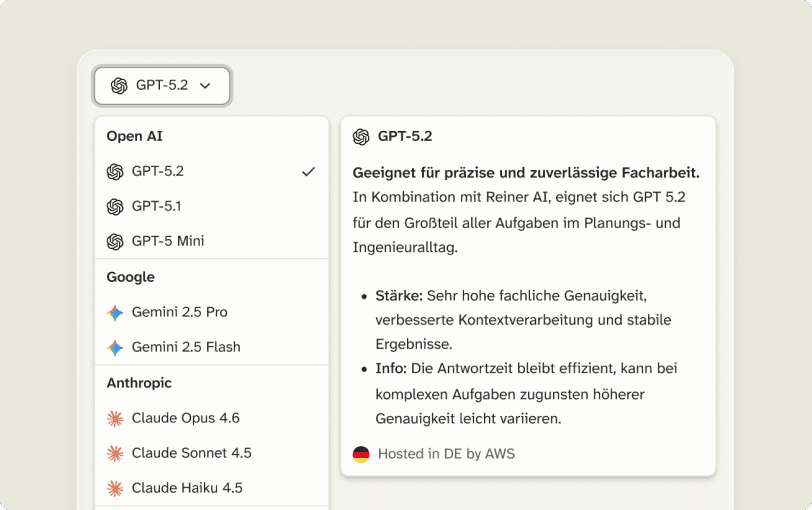The image size is (812, 510).
Task: Click the German flag hosting icon
Action: (x=361, y=454)
